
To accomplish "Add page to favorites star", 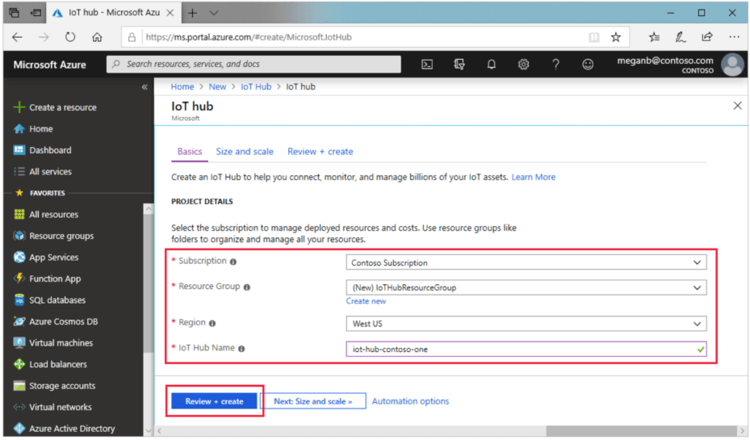I will [x=616, y=37].
